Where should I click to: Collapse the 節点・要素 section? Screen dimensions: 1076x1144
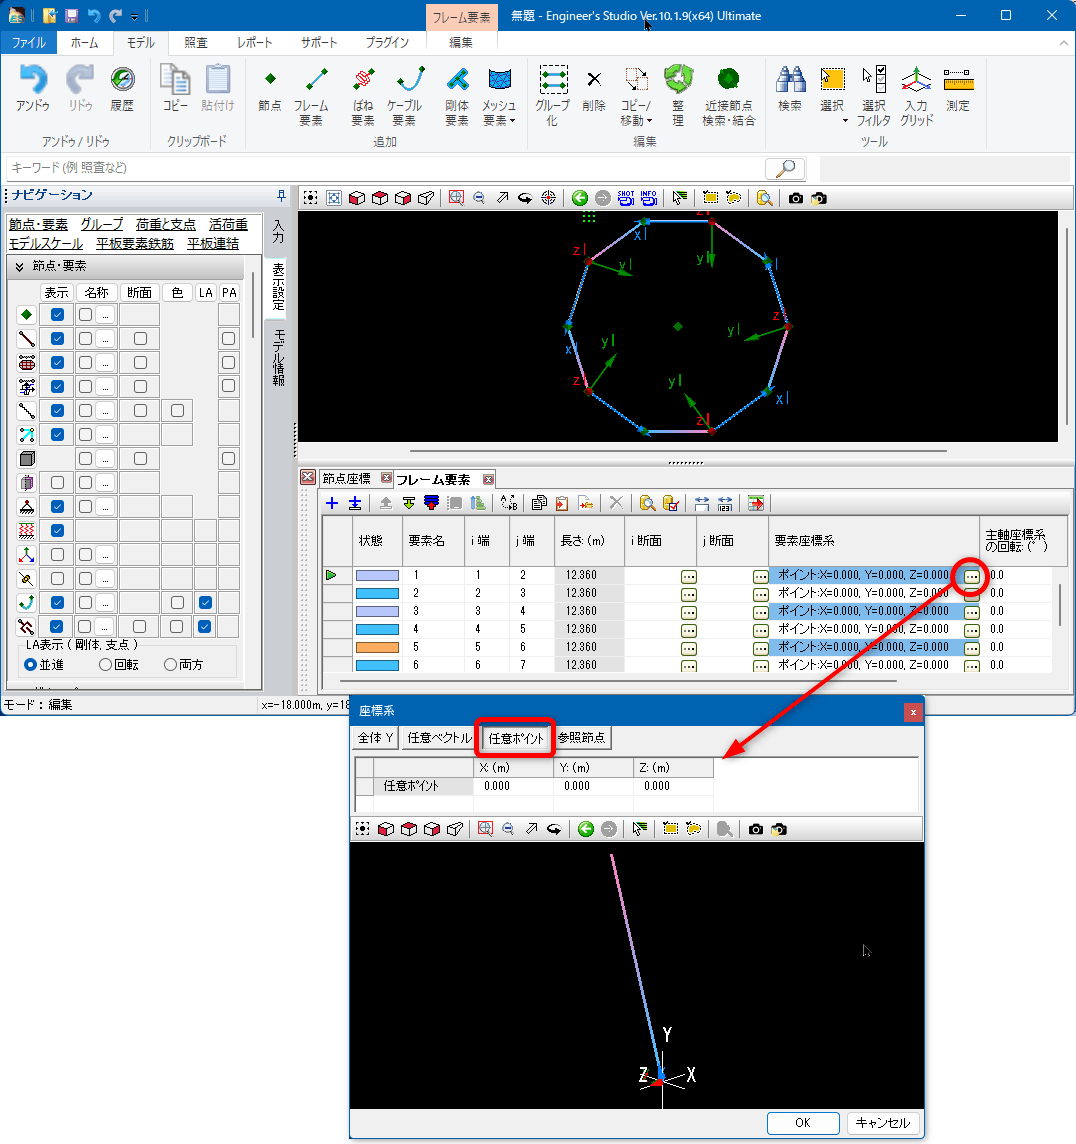tap(20, 266)
